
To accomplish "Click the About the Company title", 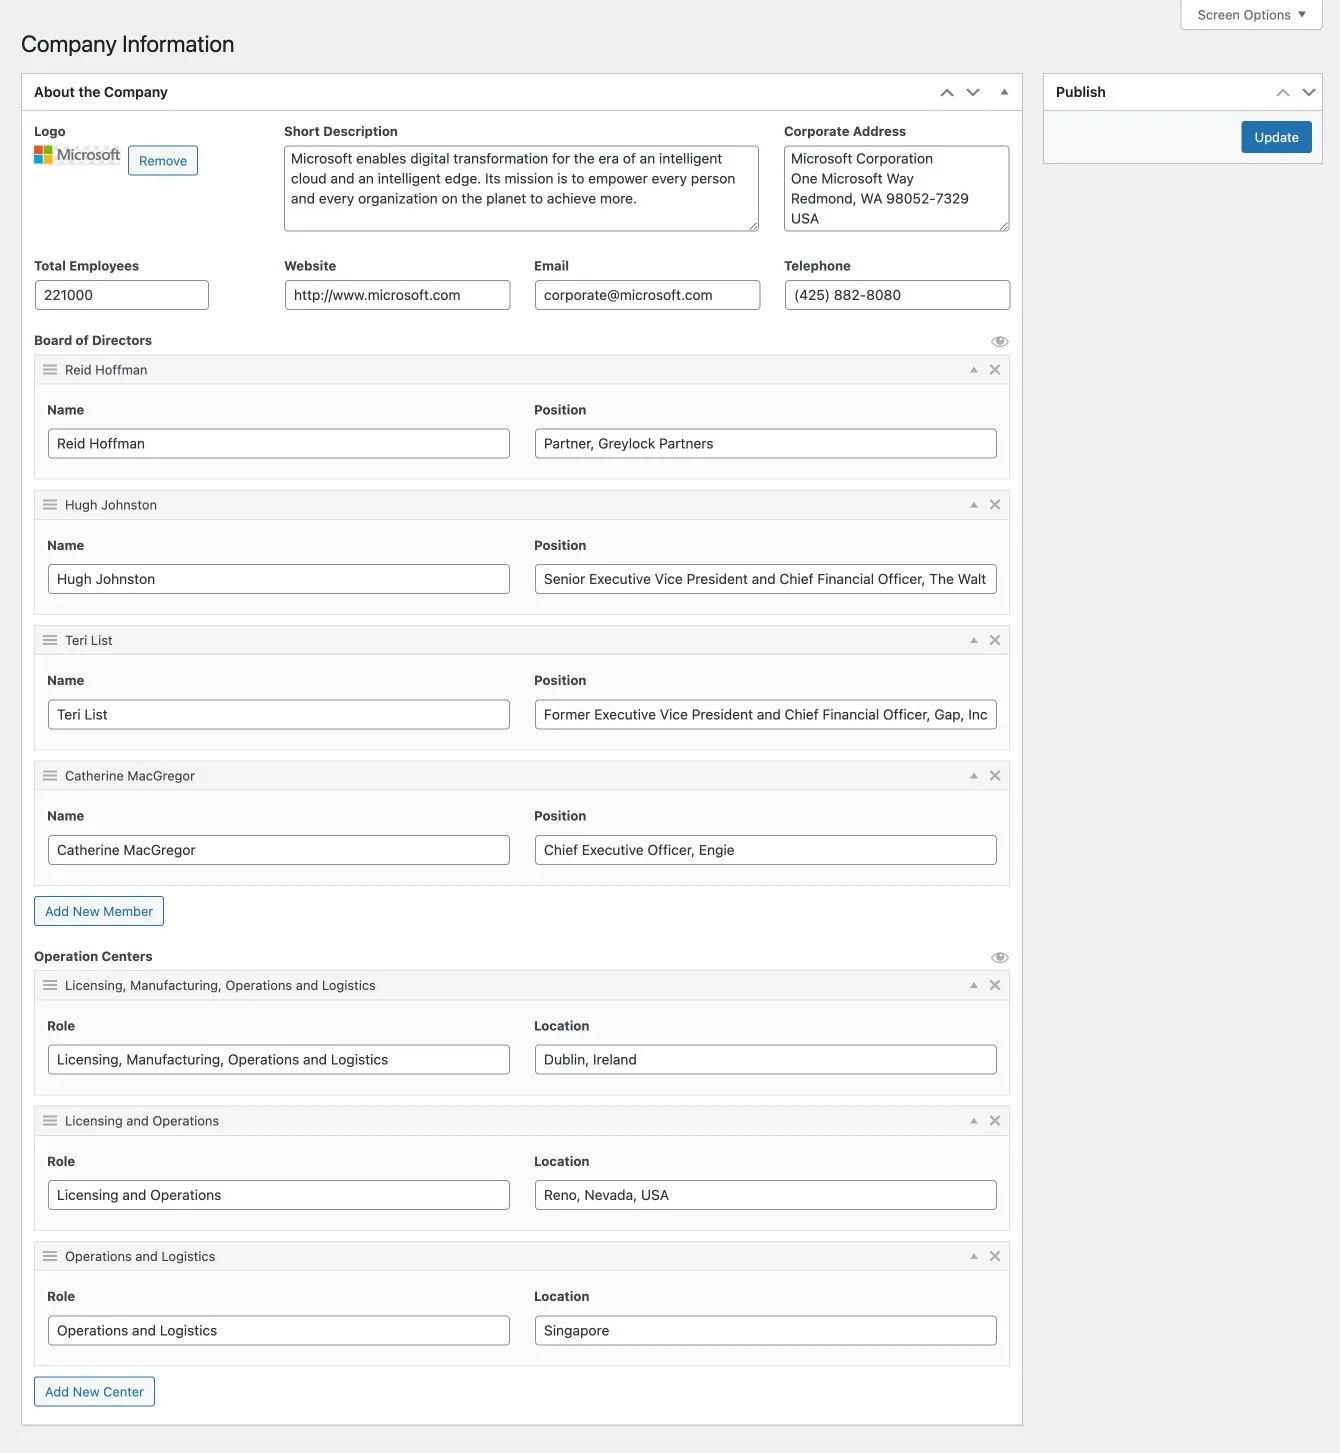I will [101, 92].
